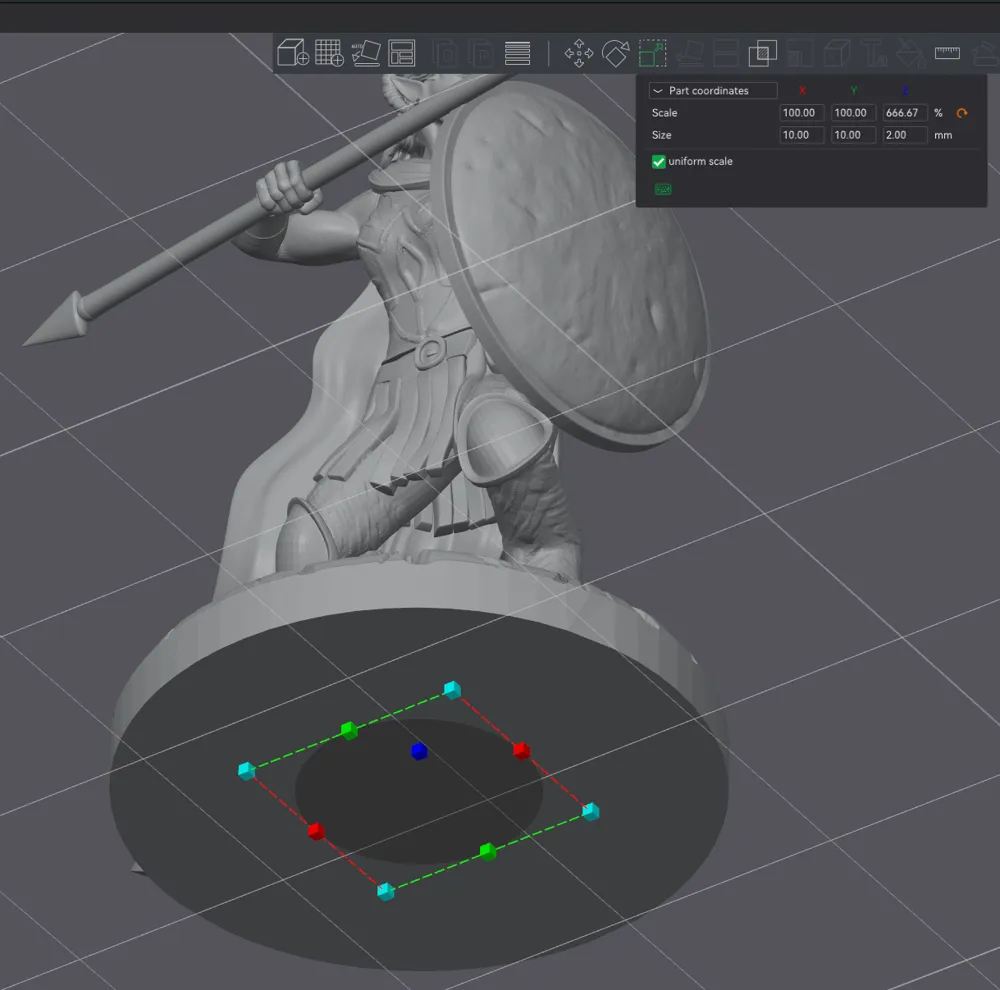Viewport: 1000px width, 990px height.
Task: Click the Scale X percent field
Action: [802, 113]
